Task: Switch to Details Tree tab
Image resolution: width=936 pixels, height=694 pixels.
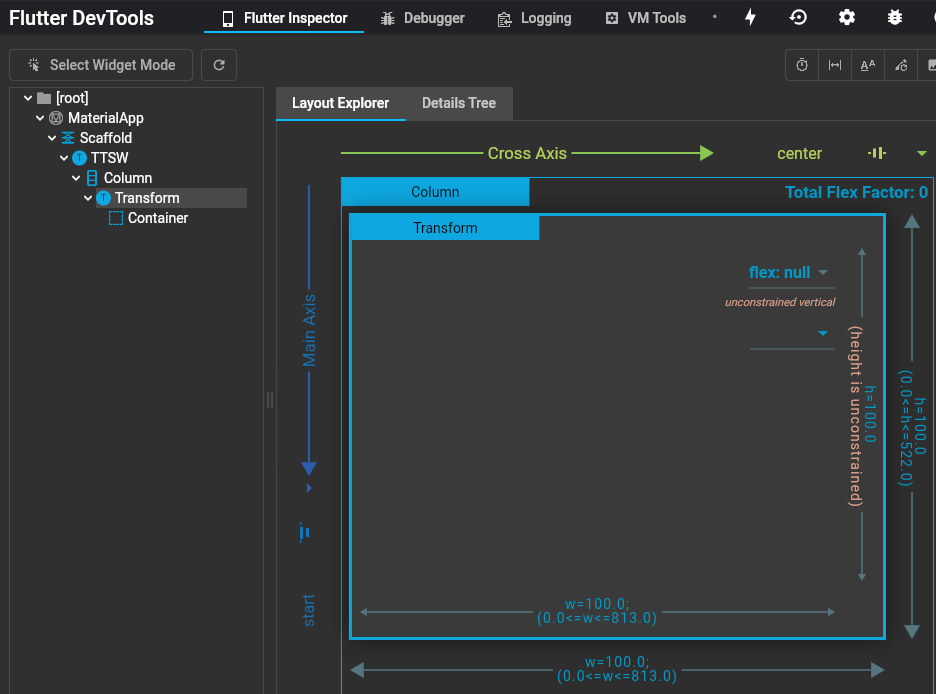Action: click(x=458, y=103)
